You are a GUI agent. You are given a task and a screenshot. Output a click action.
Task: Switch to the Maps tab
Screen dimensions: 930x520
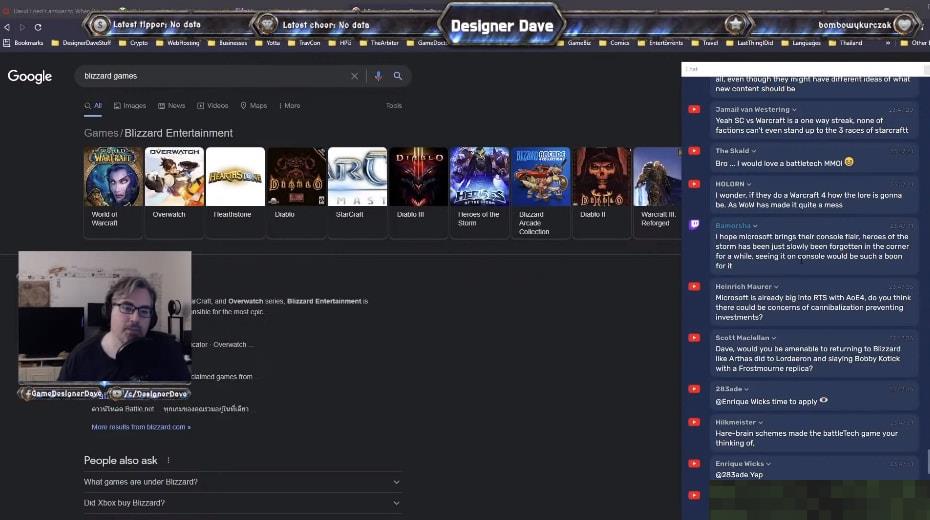point(253,106)
